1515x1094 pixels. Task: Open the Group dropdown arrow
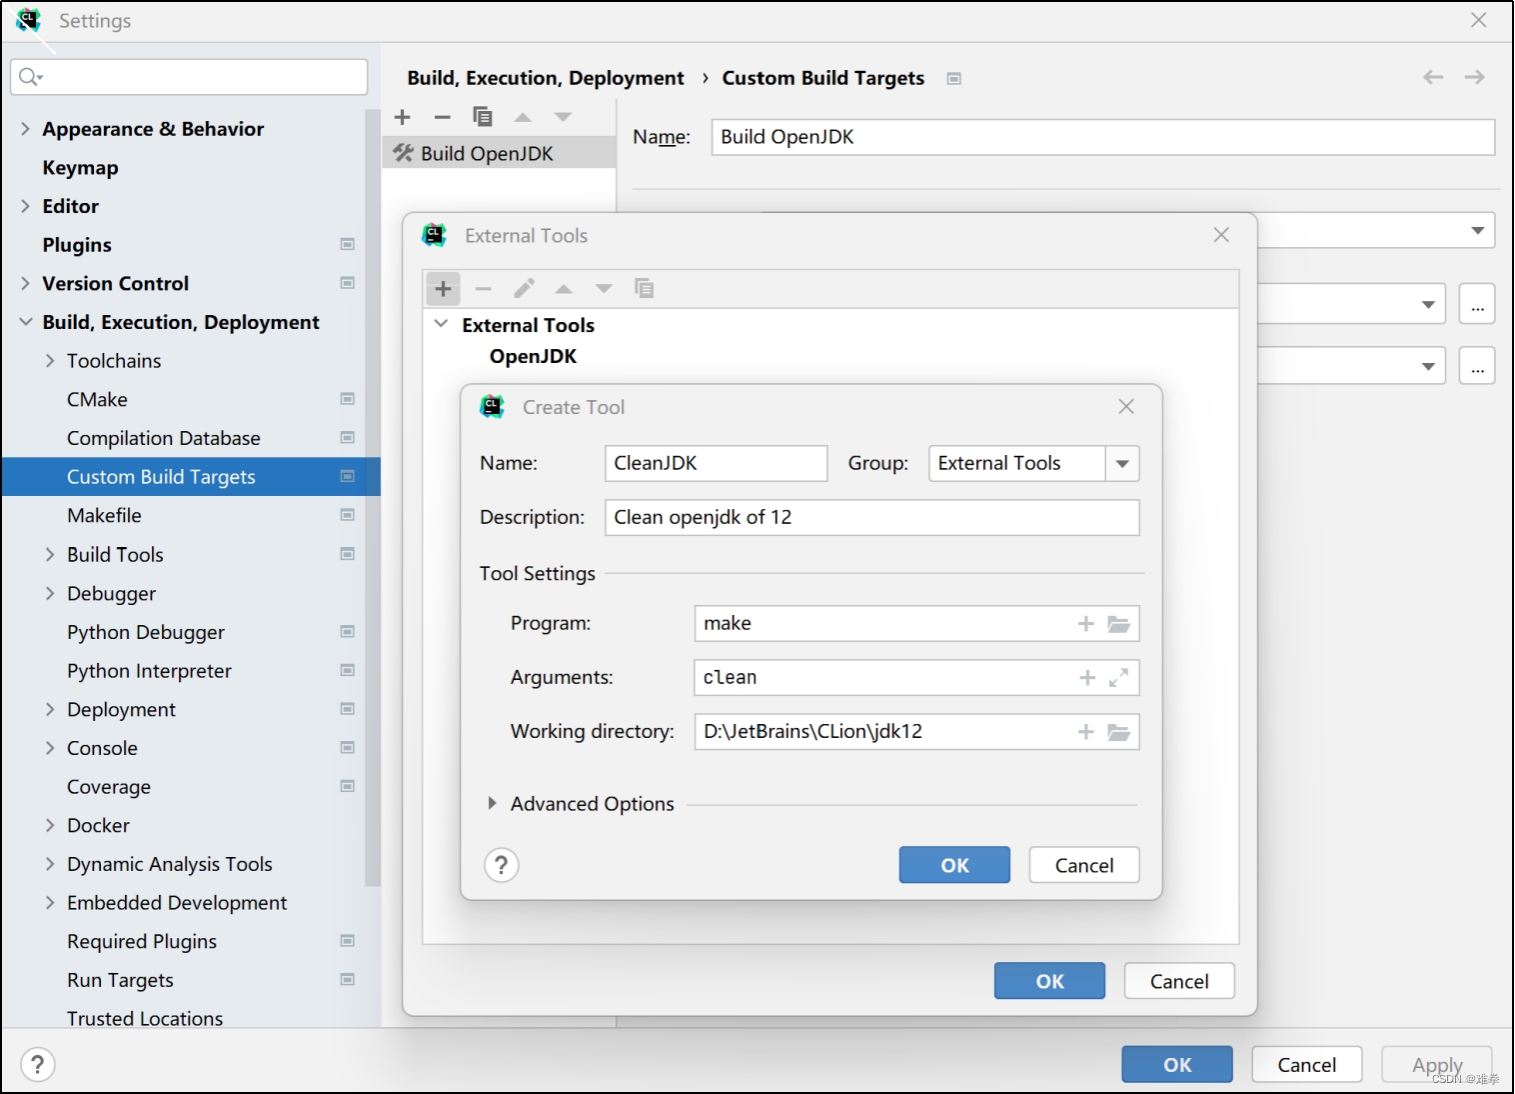pos(1122,464)
